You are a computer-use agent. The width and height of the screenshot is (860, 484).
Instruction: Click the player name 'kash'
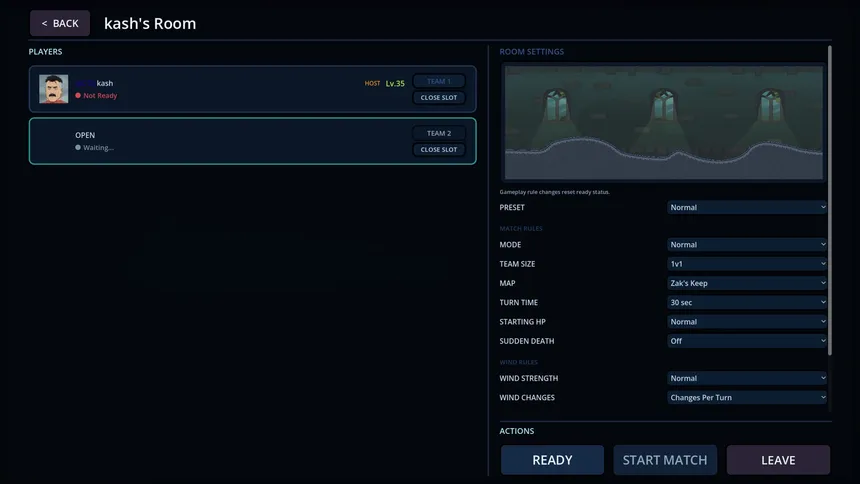click(x=105, y=83)
